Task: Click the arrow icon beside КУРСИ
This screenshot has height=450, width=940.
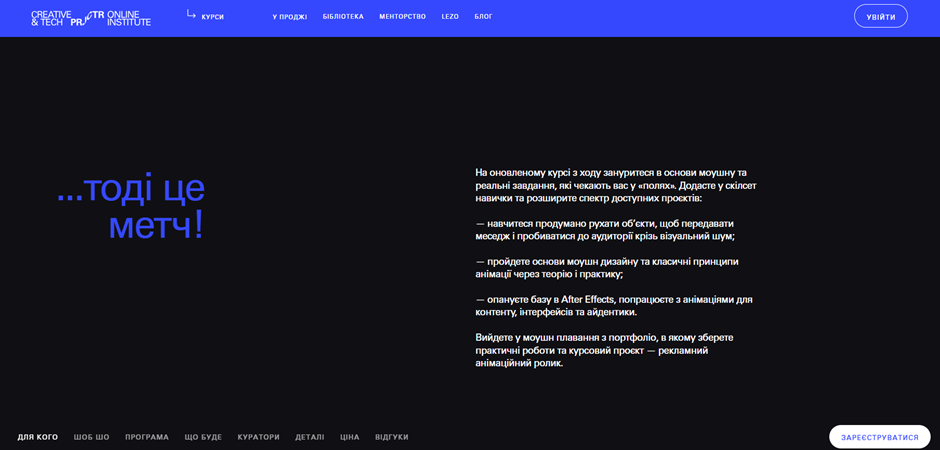Action: (191, 15)
